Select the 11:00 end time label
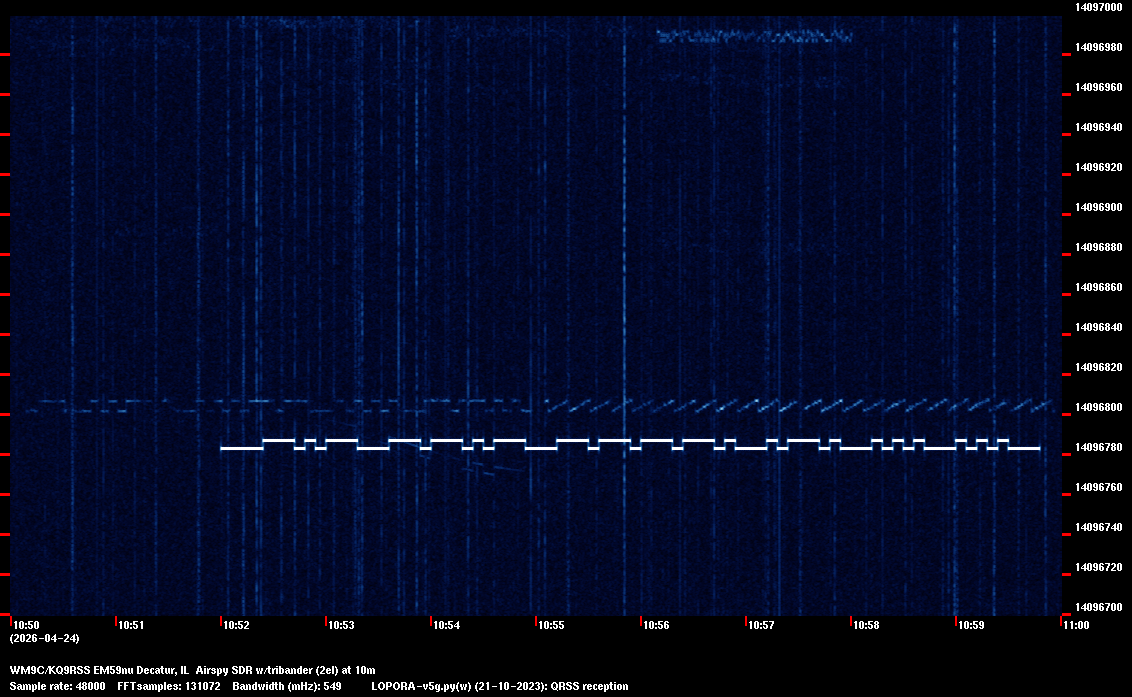 coord(1076,625)
